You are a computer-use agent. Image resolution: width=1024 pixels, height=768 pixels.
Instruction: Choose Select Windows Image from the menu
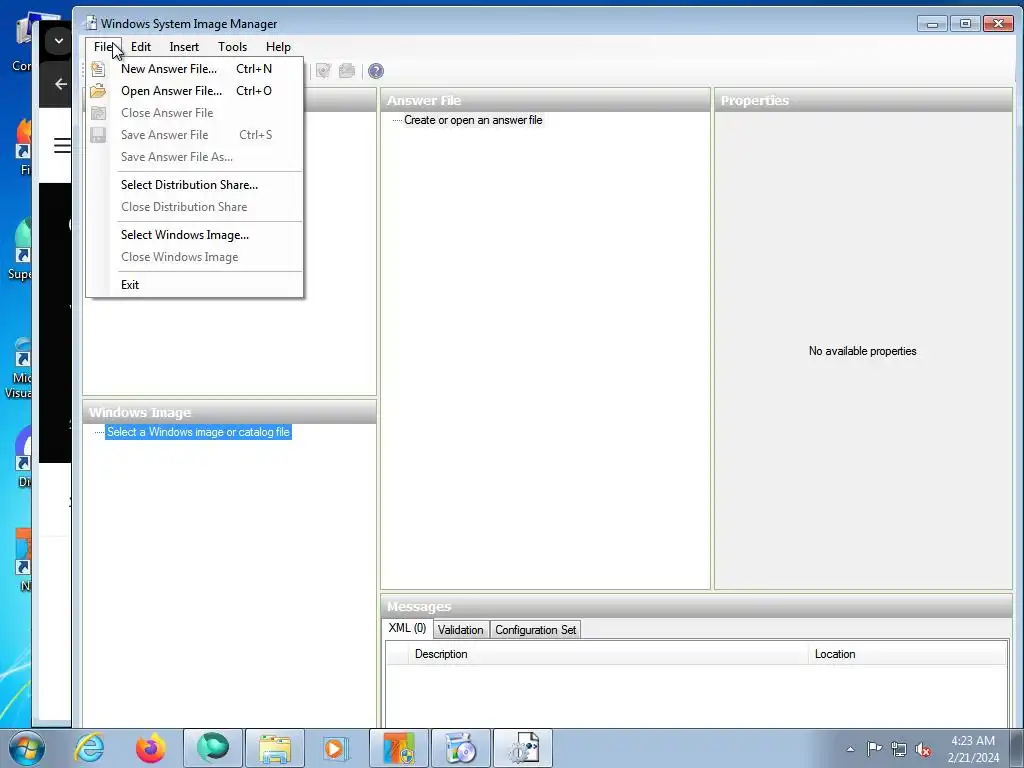(195, 235)
